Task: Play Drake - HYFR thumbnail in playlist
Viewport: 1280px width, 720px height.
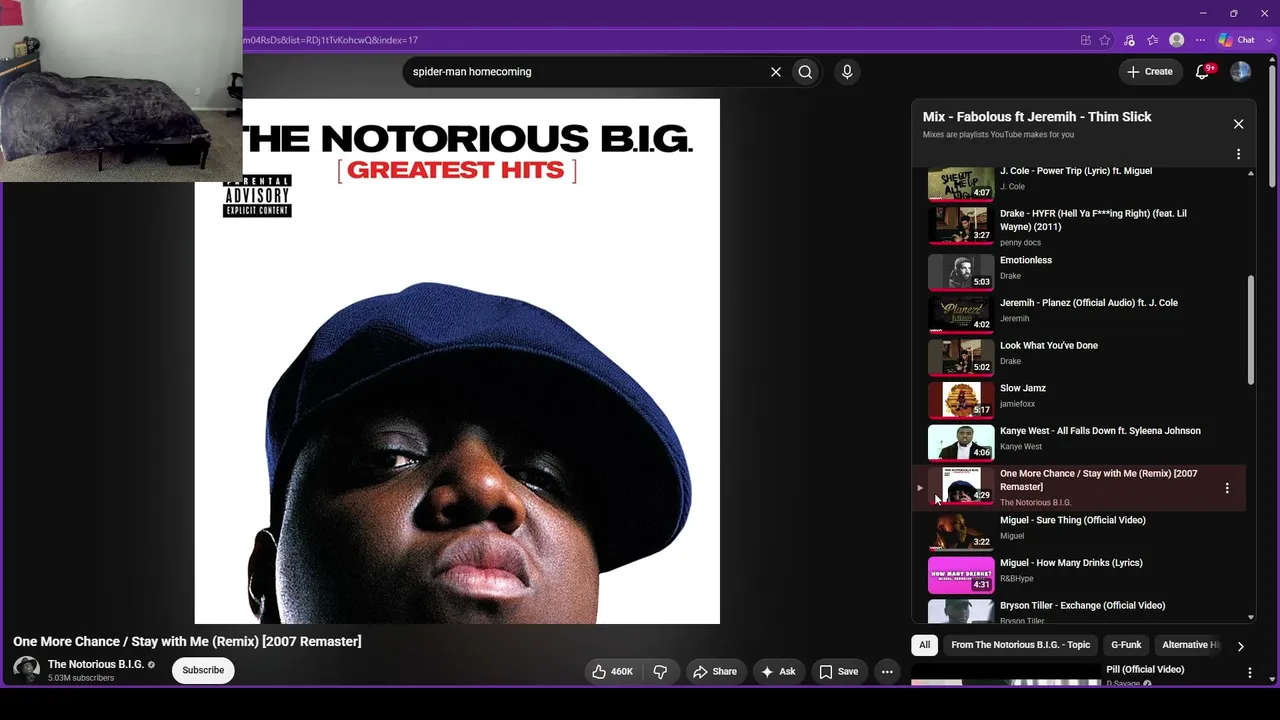Action: pyautogui.click(x=961, y=225)
